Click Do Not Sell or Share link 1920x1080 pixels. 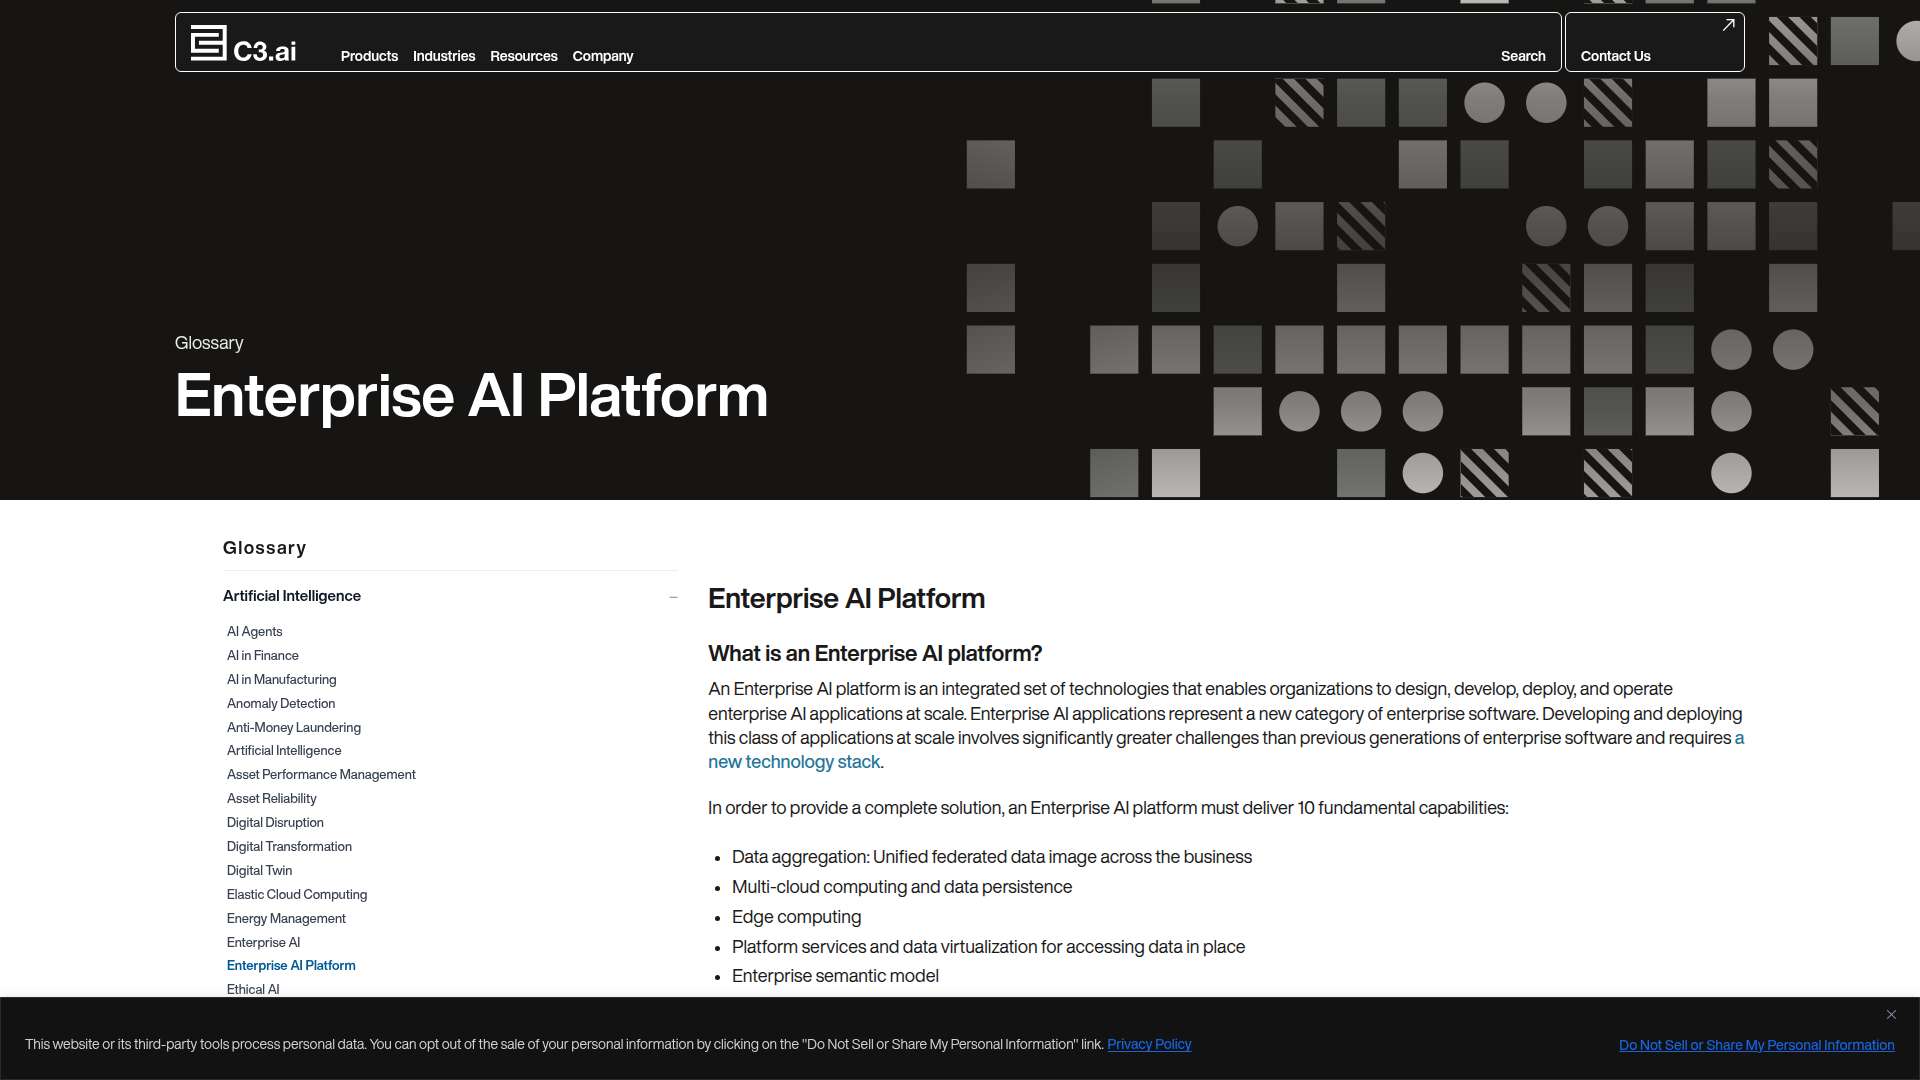1756,1045
